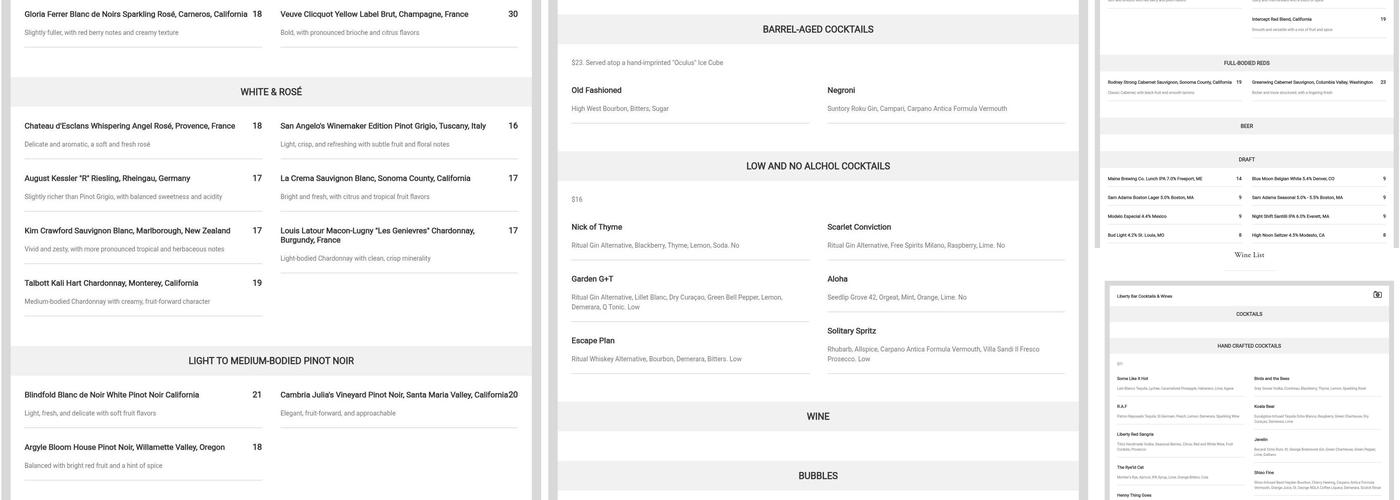This screenshot has width=1400, height=500.
Task: Click the LOW AND NO ALCHOL COCKTAILS header
Action: pyautogui.click(x=818, y=166)
